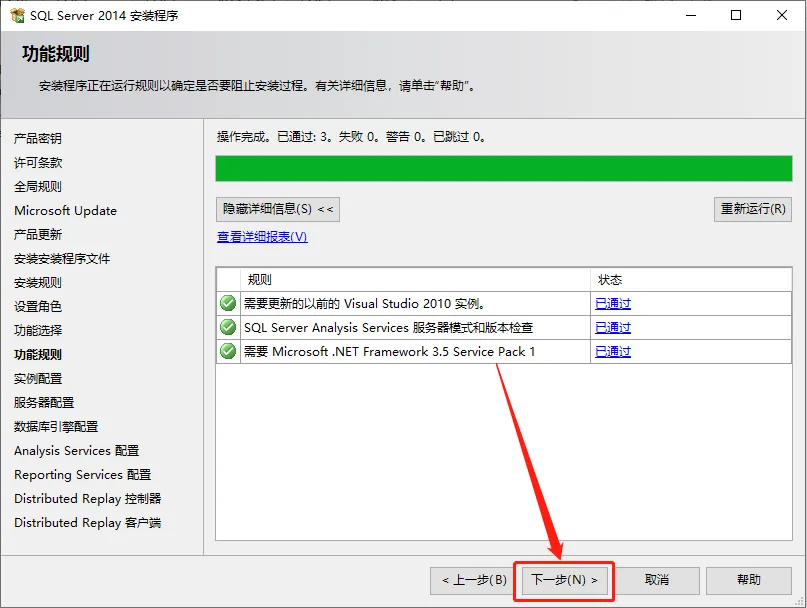The width and height of the screenshot is (807, 608).
Task: Maximize the SQL Server 2014 setup window
Action: point(736,15)
